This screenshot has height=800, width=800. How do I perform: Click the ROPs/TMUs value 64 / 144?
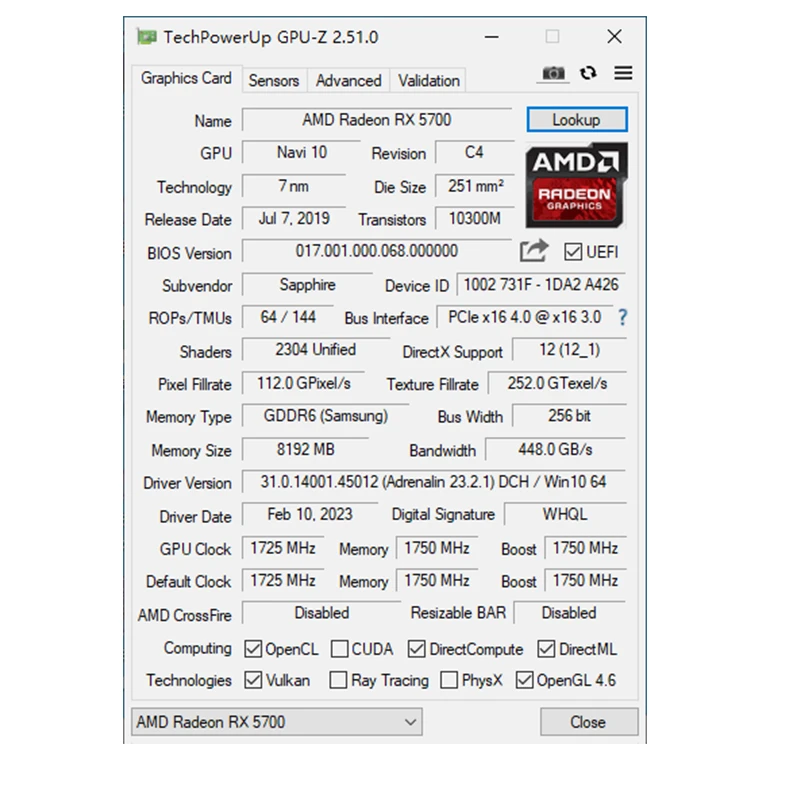pos(288,317)
